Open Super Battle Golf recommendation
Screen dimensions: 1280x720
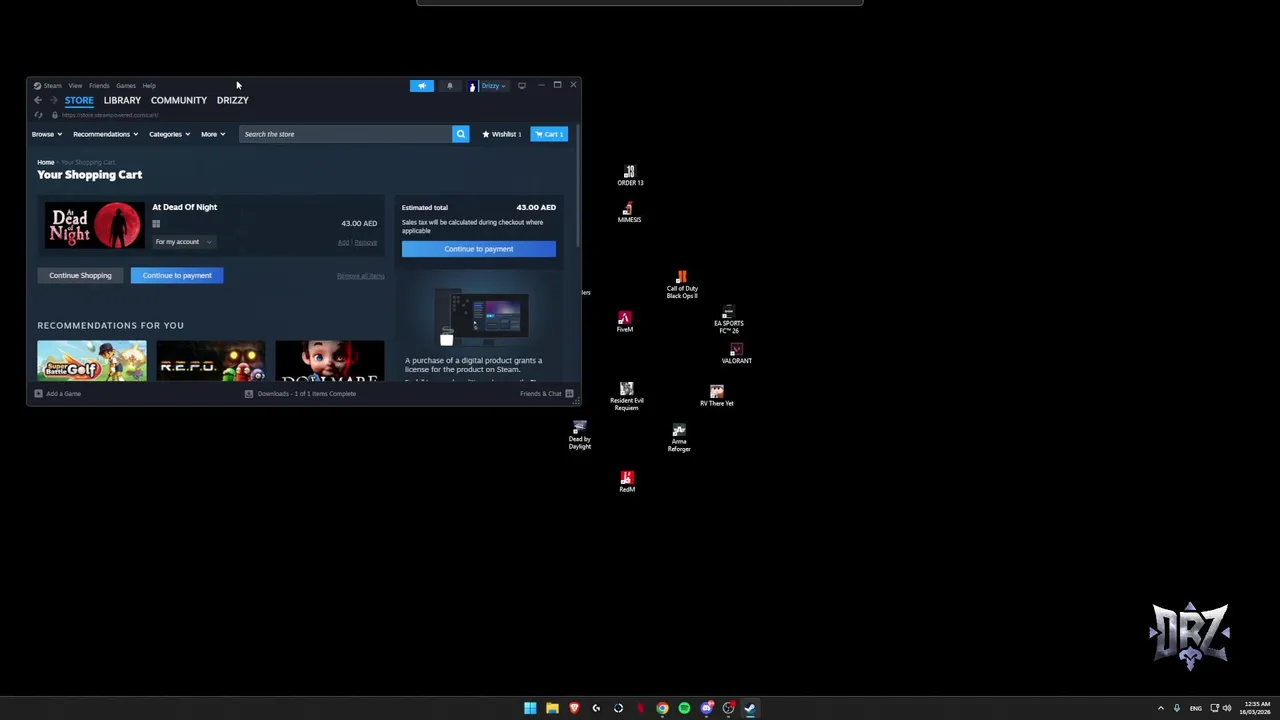click(x=92, y=361)
